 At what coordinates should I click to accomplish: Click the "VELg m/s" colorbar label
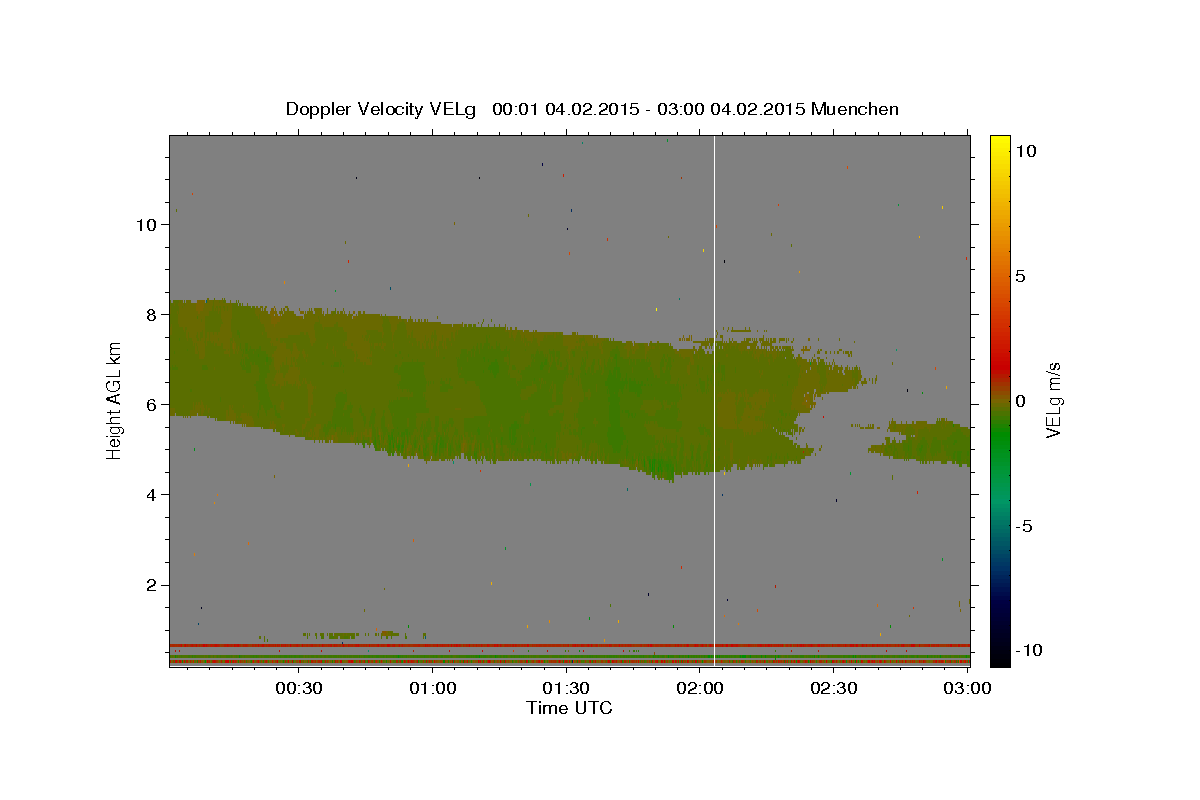(1053, 400)
